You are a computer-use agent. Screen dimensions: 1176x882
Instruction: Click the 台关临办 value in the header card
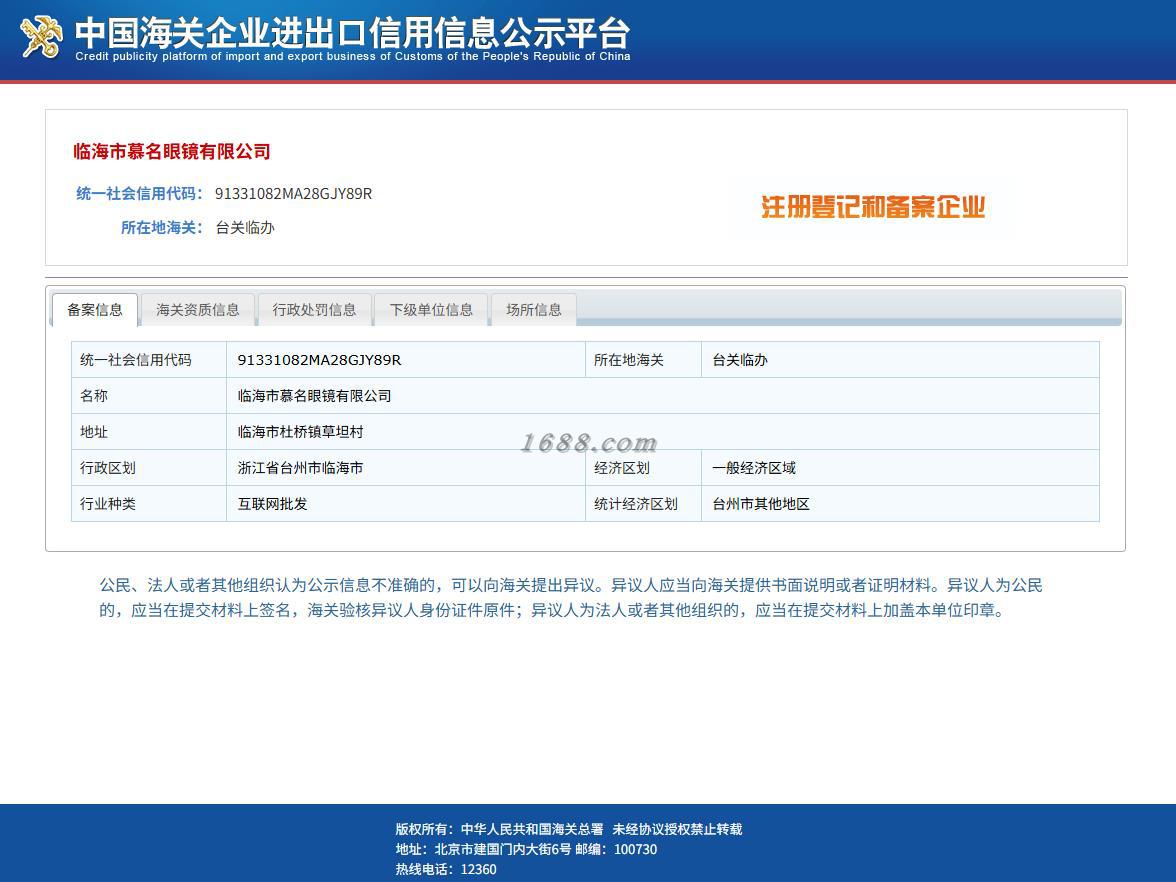pos(244,227)
